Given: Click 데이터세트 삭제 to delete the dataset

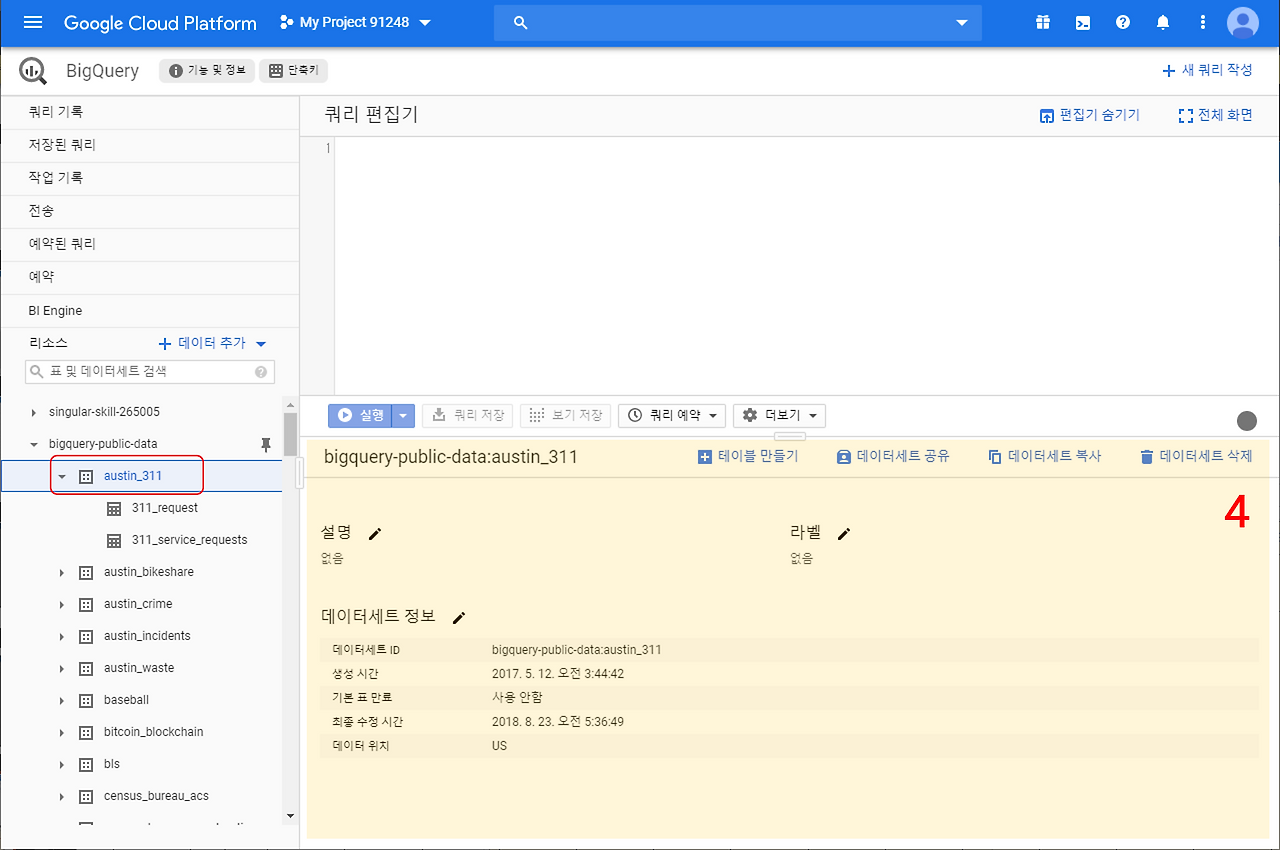Looking at the screenshot, I should tap(1196, 455).
